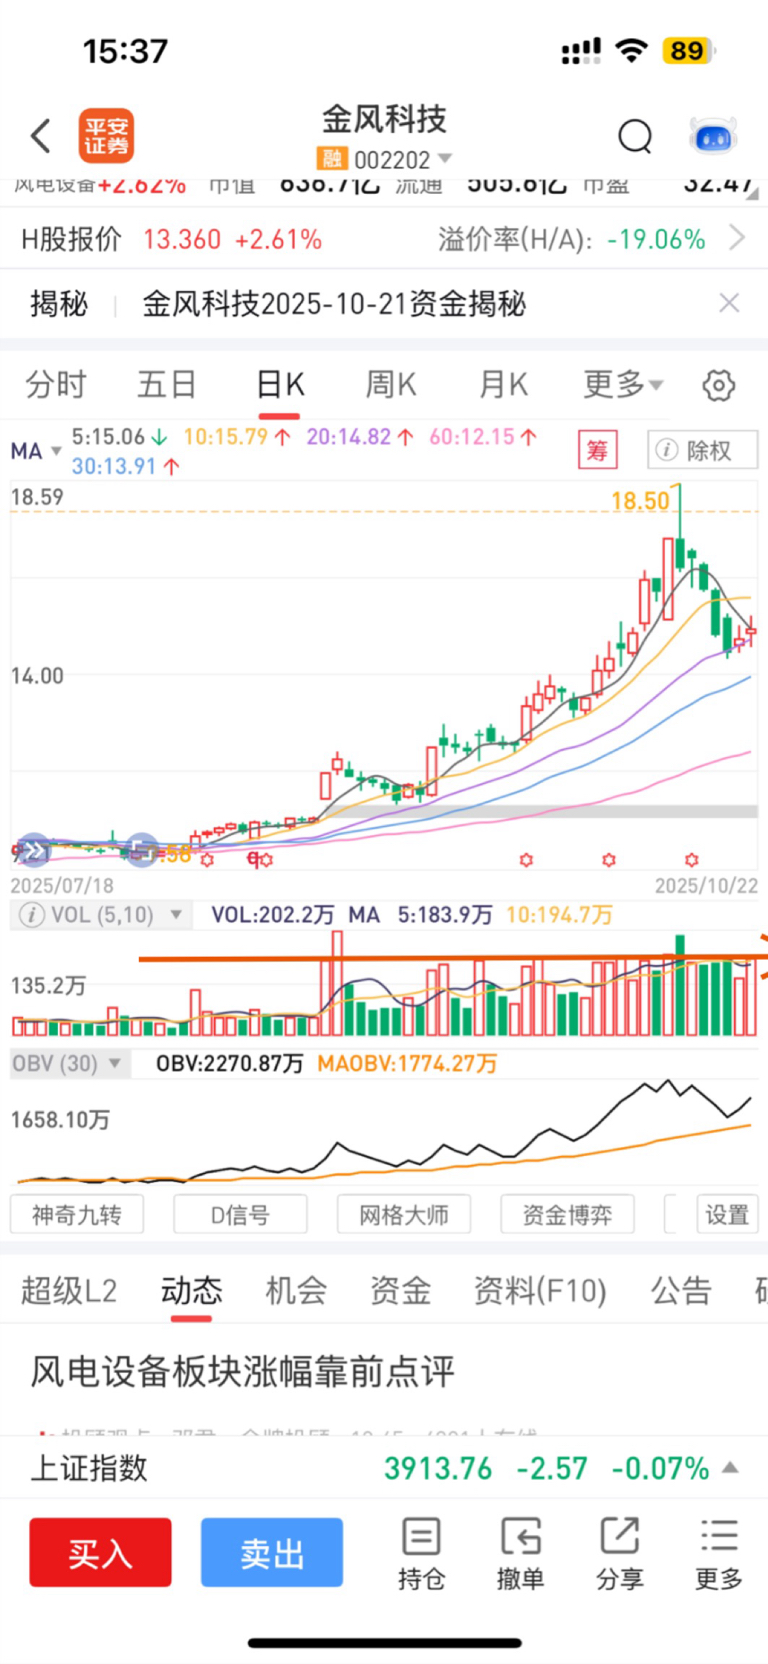Tap the 买入 buy button
768x1664 pixels.
[x=100, y=1552]
